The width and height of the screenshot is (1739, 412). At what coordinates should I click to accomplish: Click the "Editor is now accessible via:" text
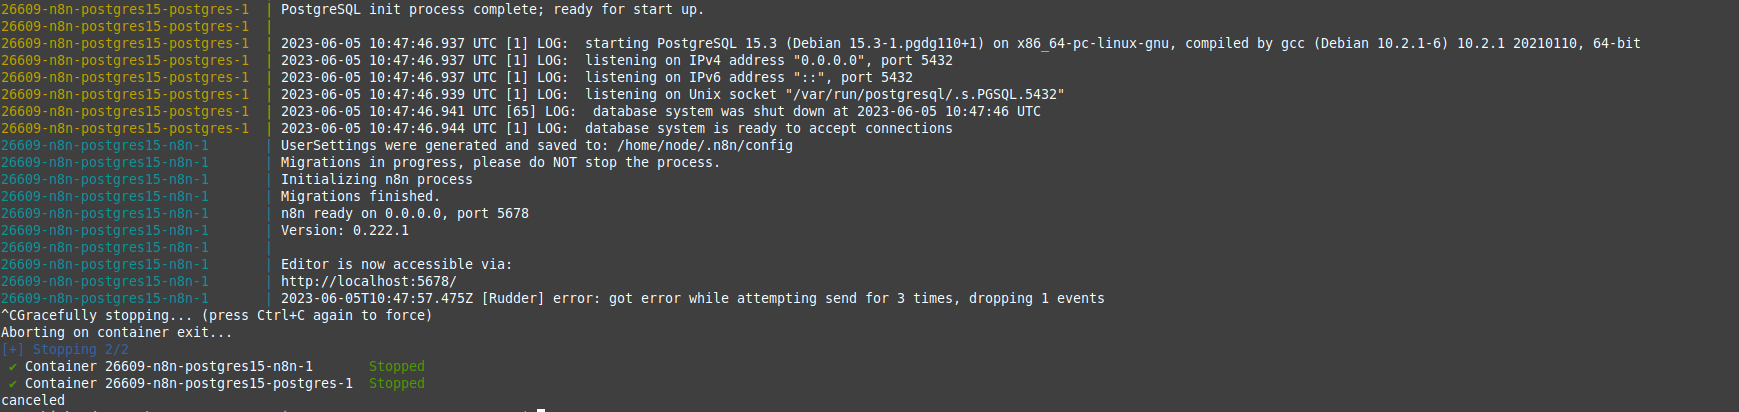point(396,265)
